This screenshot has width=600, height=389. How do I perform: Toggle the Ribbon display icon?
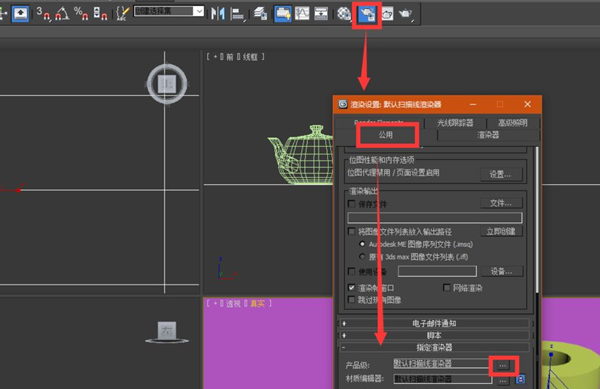click(283, 14)
